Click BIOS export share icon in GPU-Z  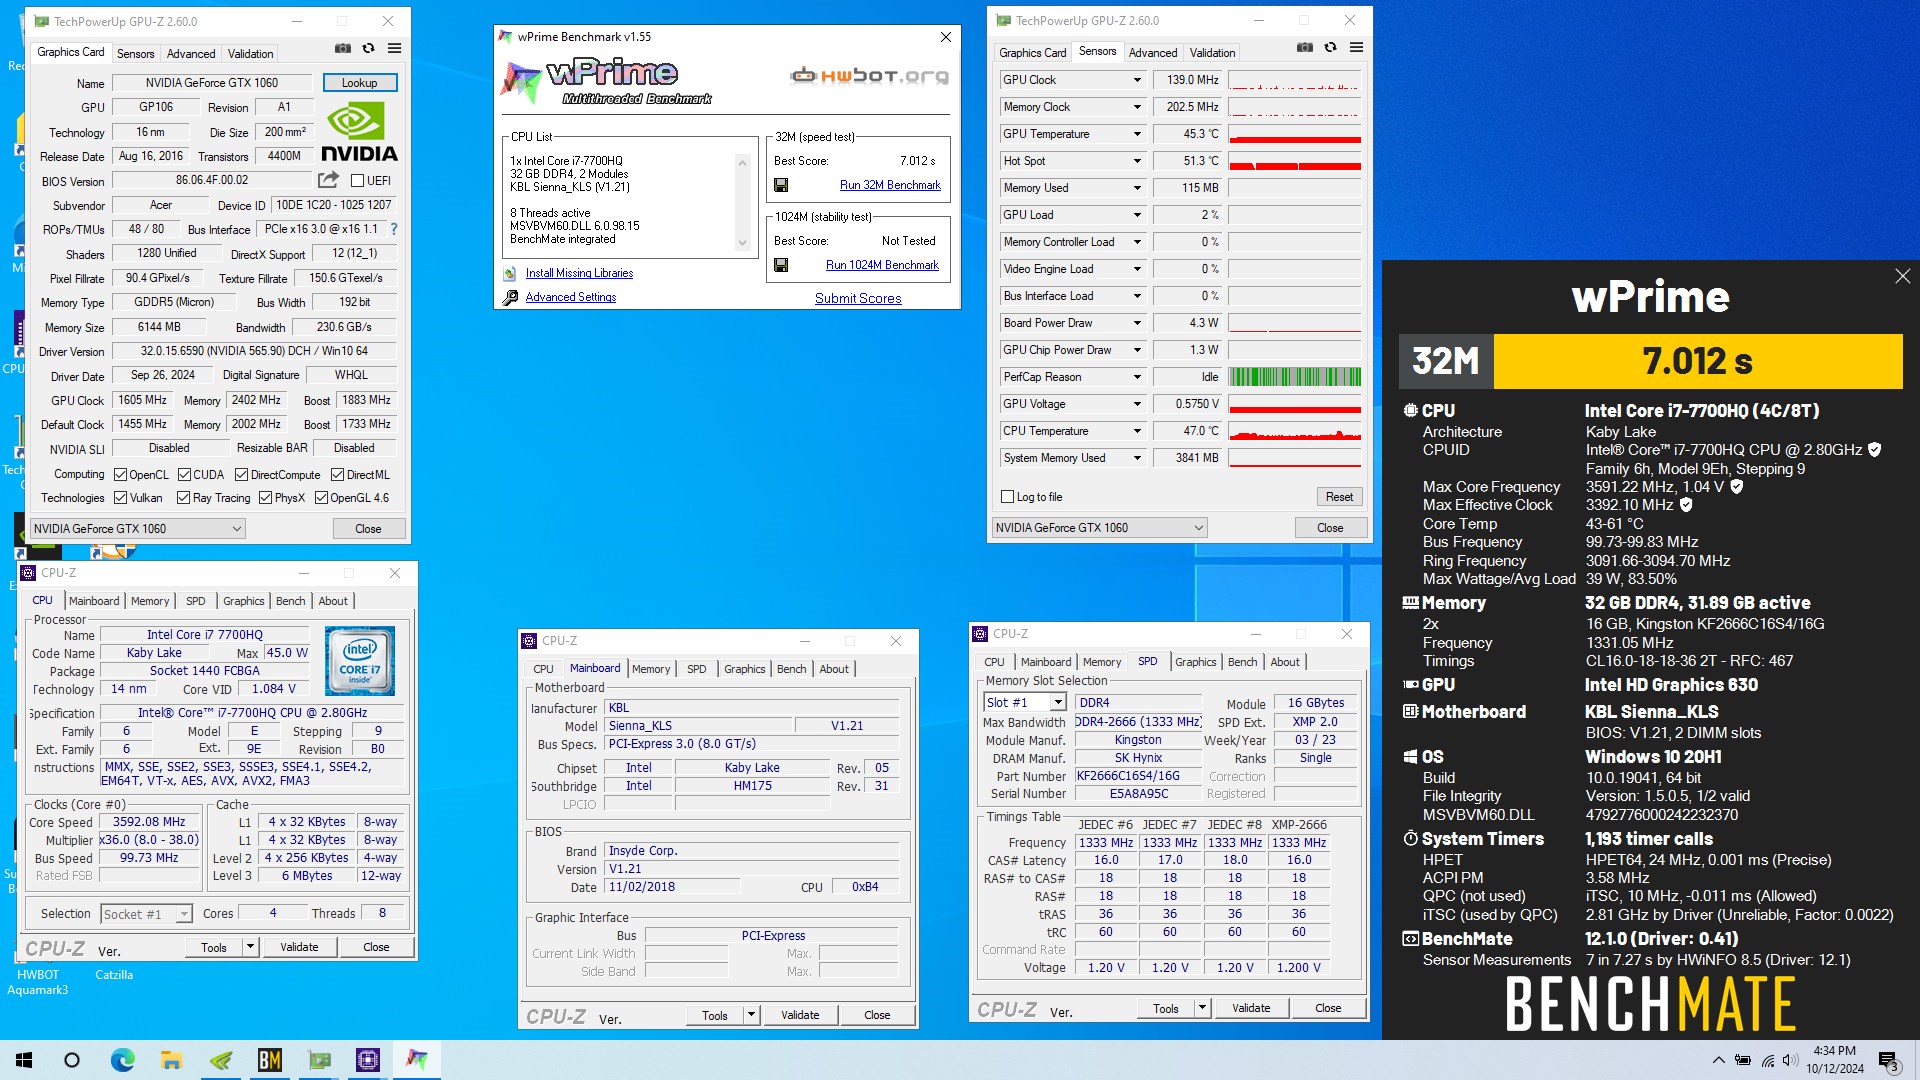tap(328, 180)
